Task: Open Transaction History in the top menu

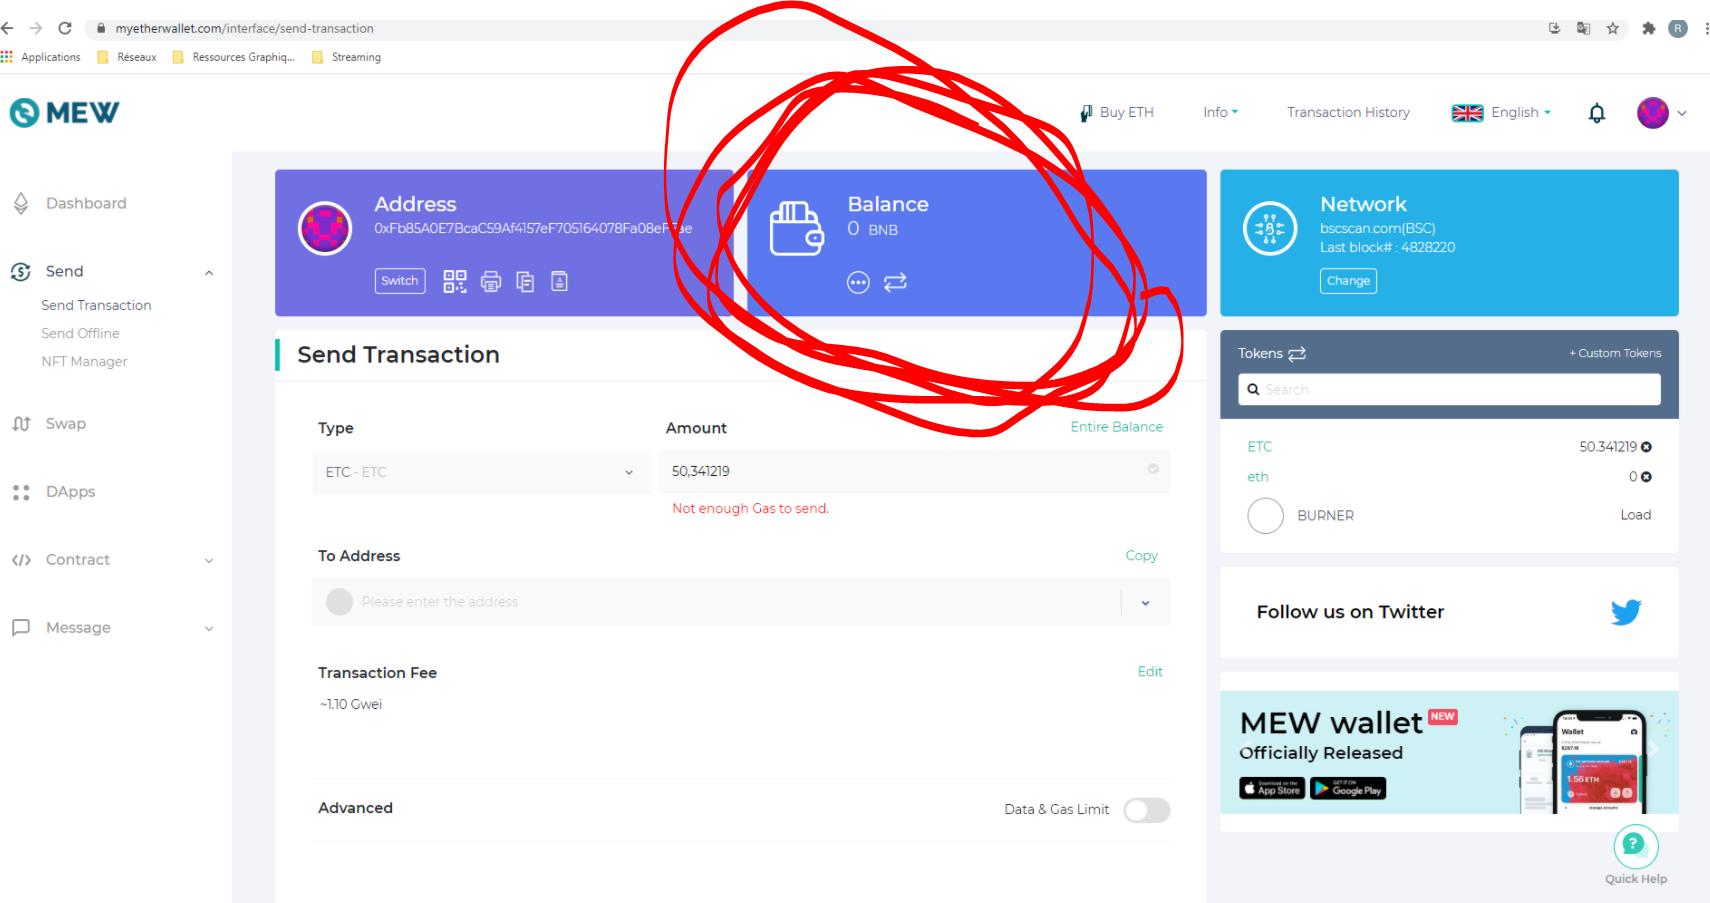Action: [1348, 113]
